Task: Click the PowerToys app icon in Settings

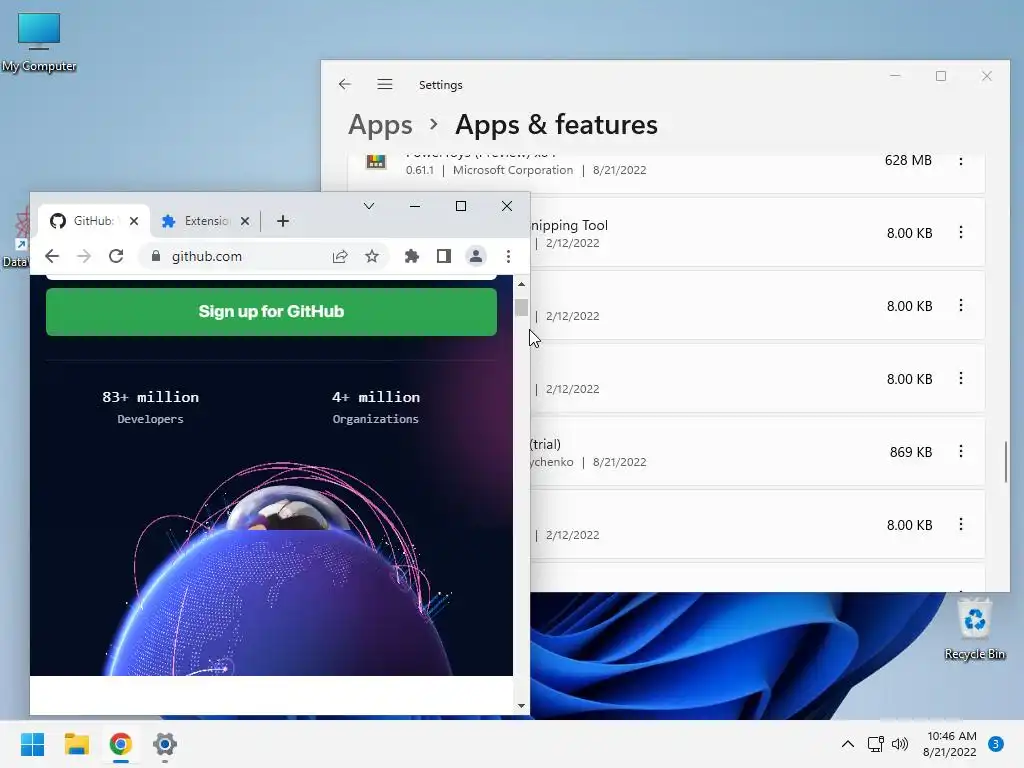Action: tap(376, 161)
